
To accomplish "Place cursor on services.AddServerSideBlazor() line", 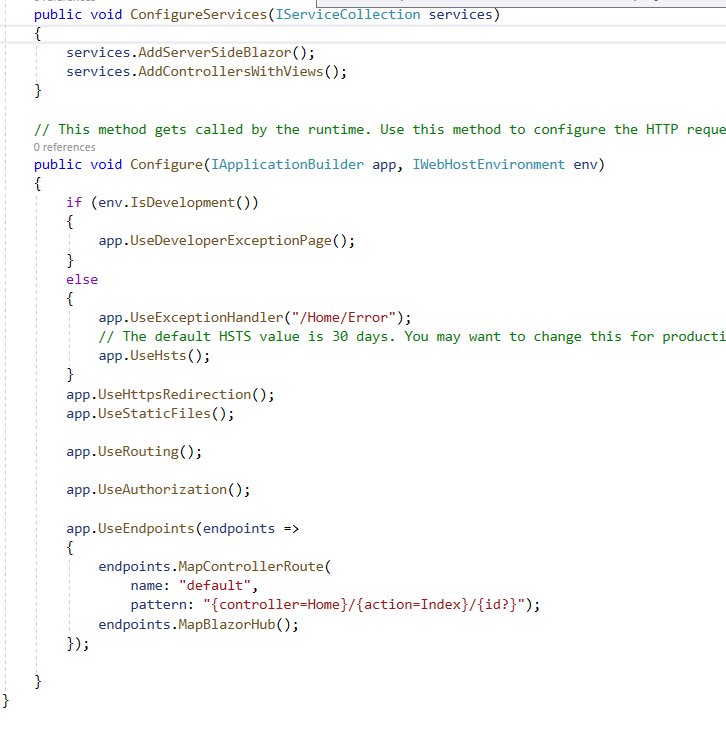I will pos(190,52).
